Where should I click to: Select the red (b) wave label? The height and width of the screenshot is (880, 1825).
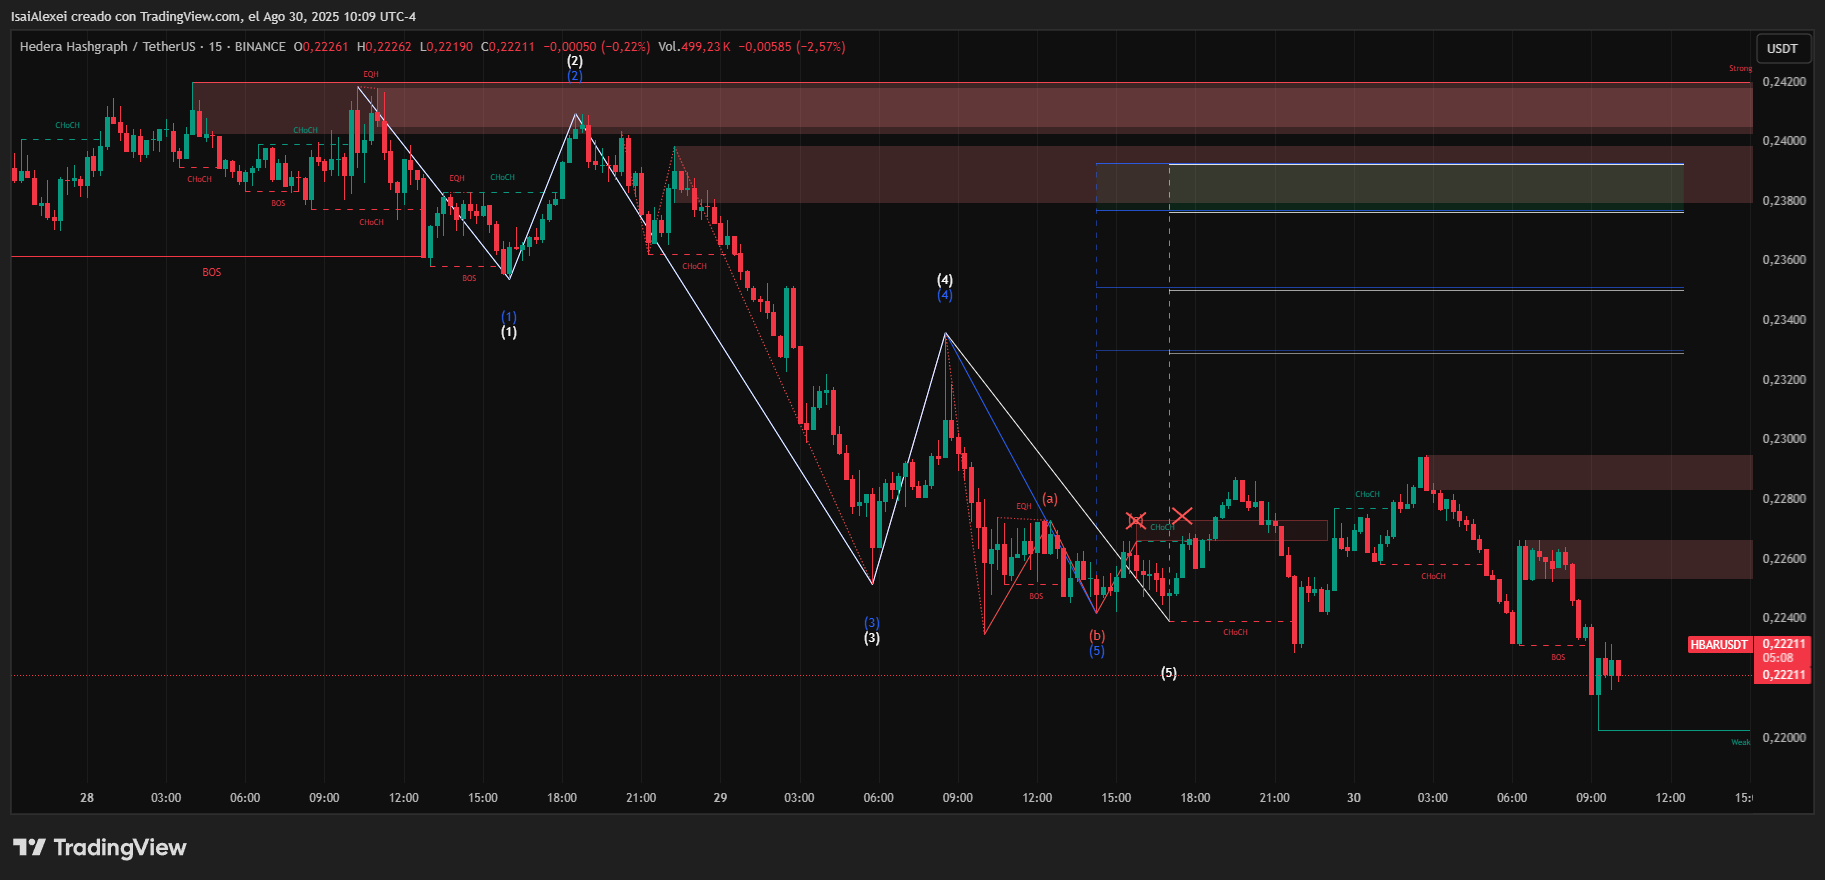pos(1097,636)
